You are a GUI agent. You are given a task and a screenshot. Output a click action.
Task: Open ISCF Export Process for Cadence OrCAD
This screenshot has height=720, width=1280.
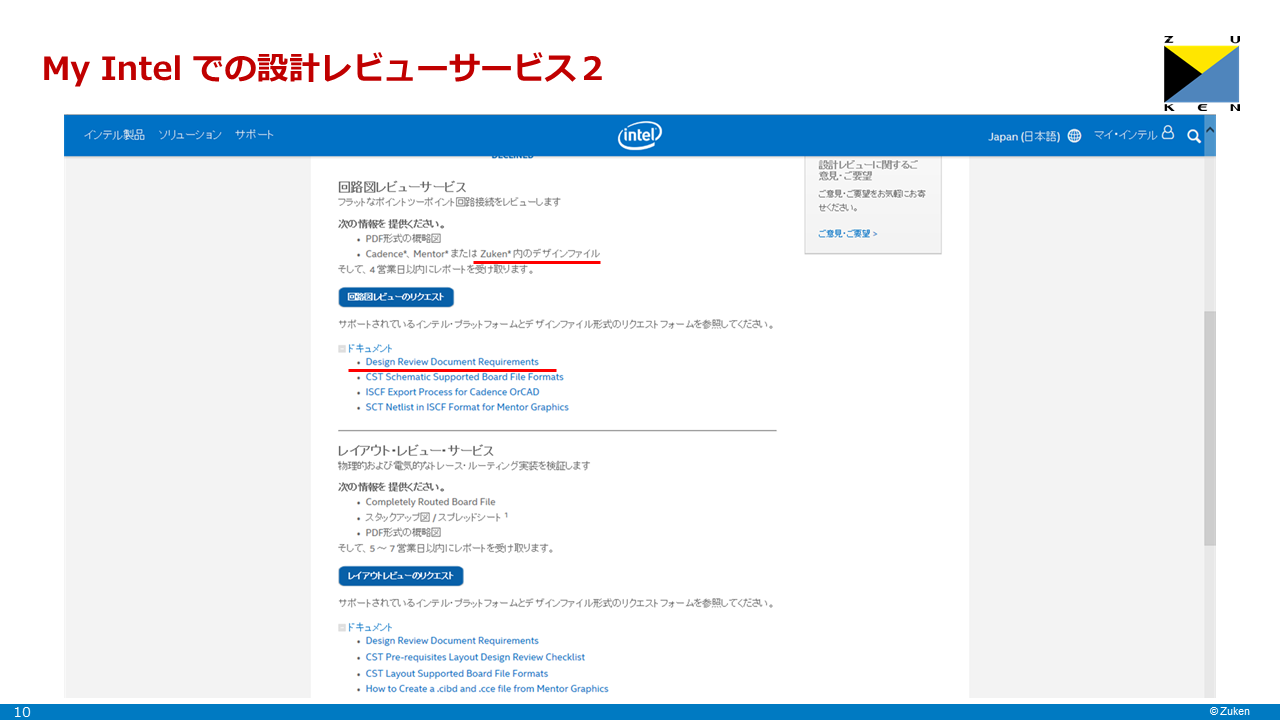point(452,392)
